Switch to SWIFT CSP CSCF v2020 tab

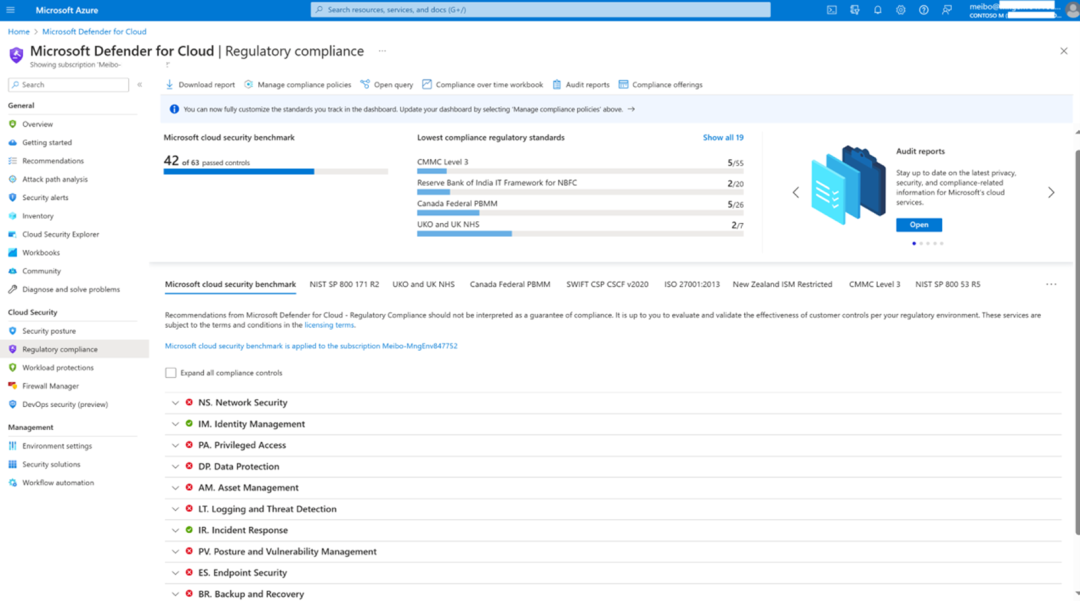607,284
